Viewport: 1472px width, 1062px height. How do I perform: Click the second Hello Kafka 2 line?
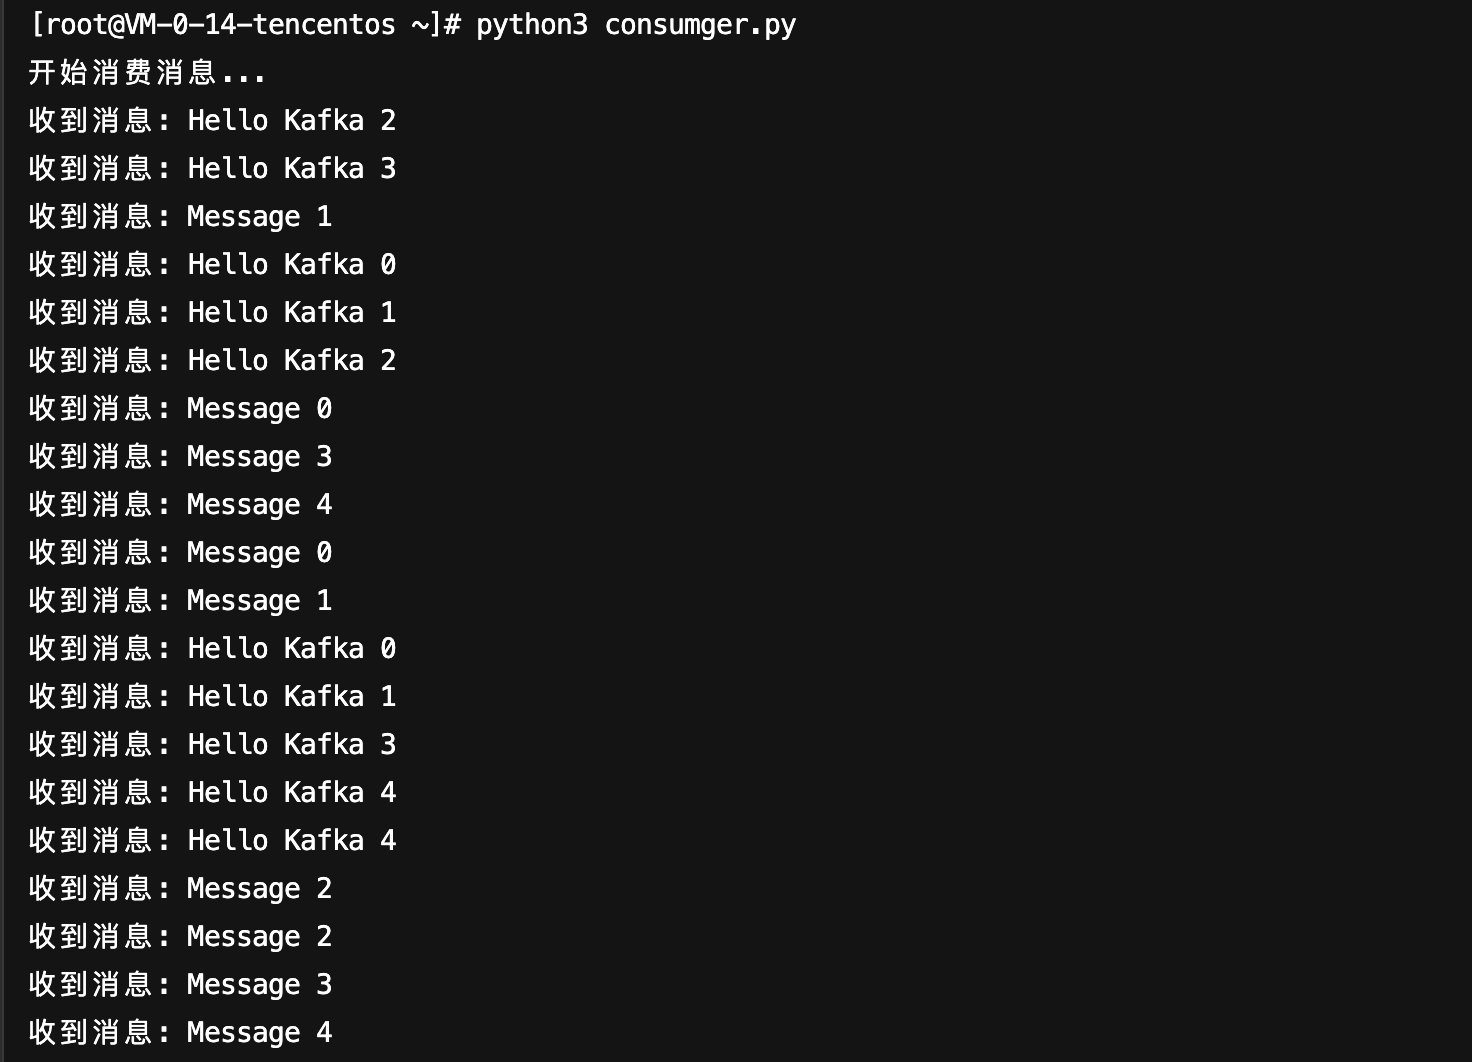pyautogui.click(x=212, y=361)
